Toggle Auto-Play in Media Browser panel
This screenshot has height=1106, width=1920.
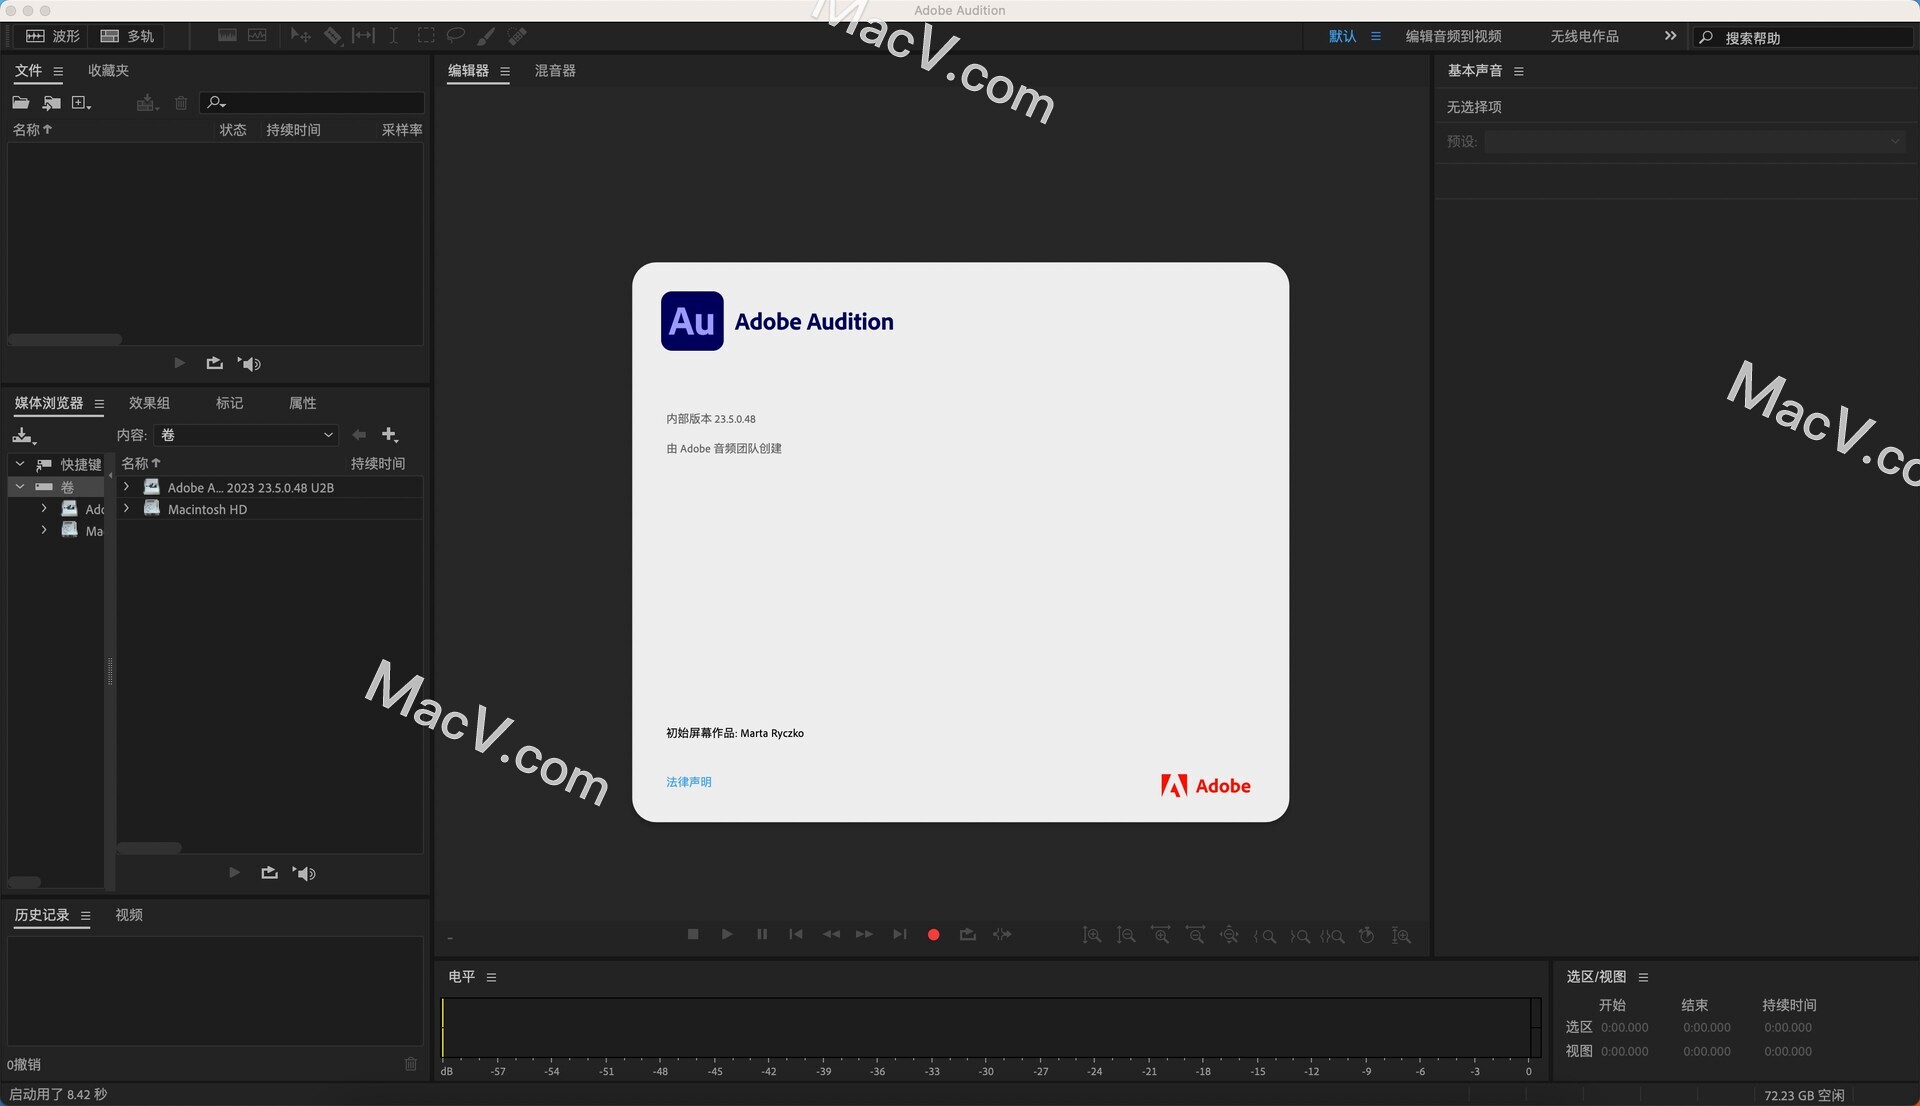[x=305, y=873]
